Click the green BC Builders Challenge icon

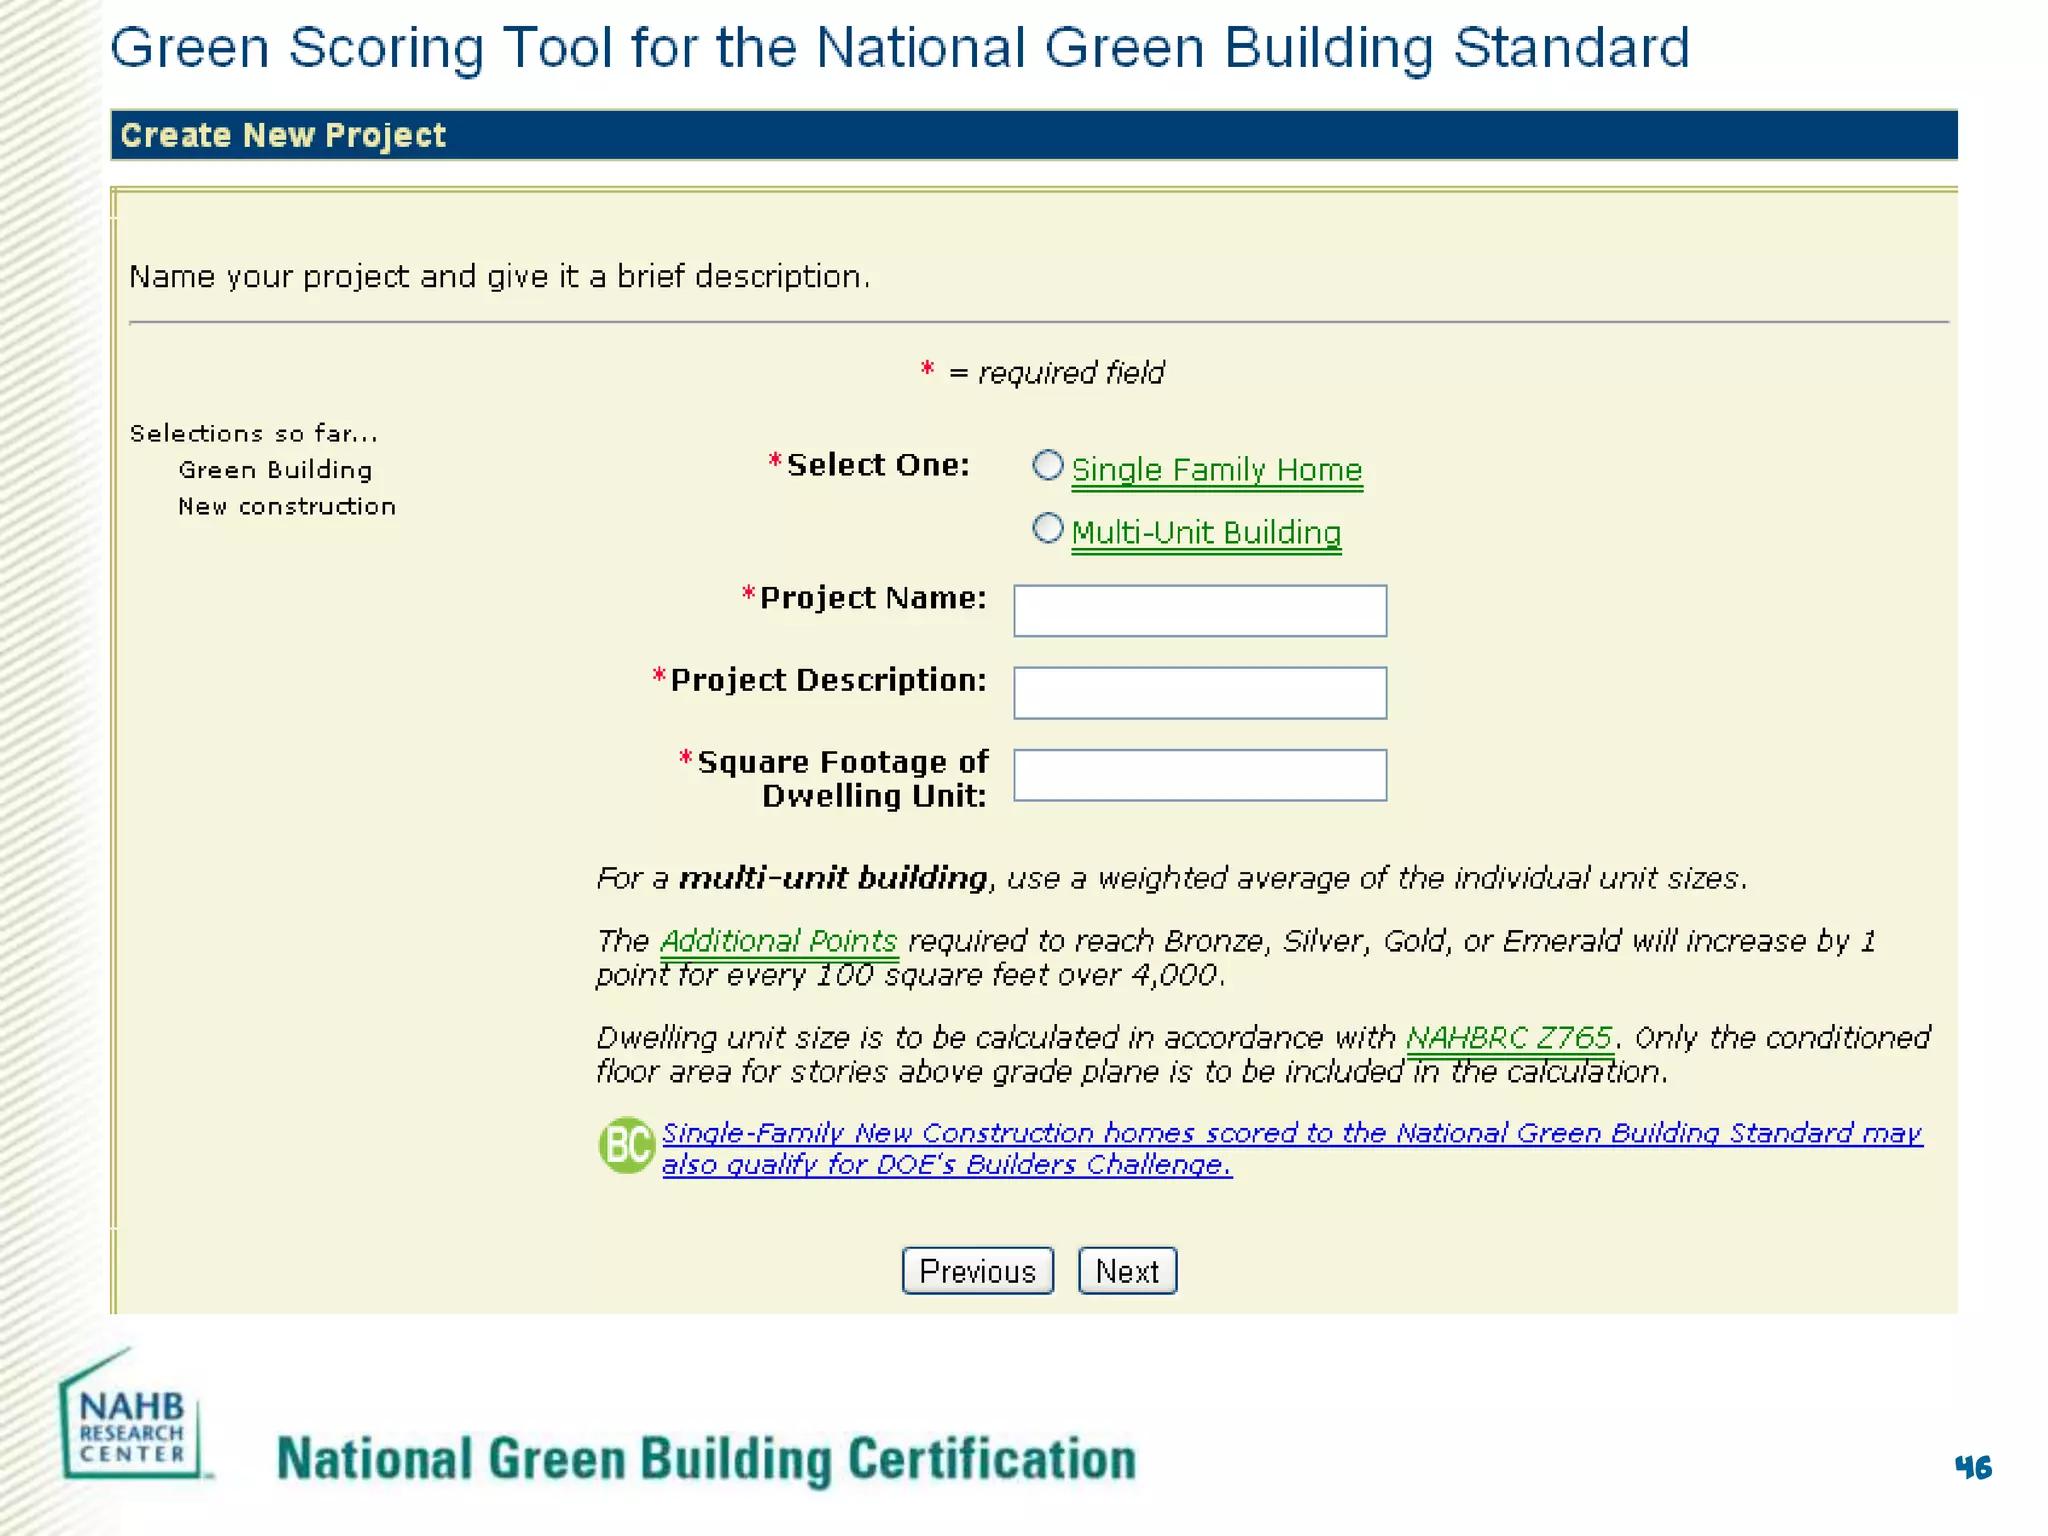626,1145
